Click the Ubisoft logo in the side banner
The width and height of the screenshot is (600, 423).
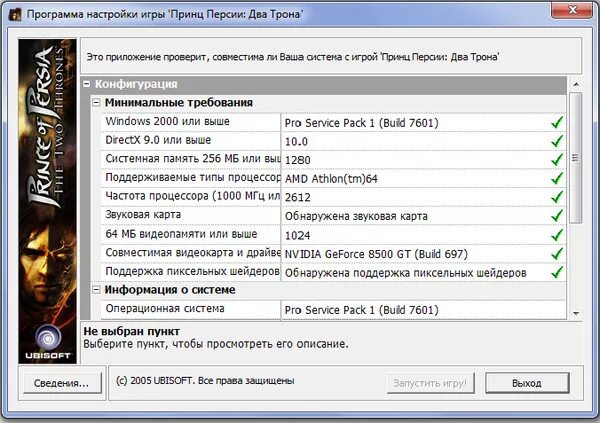(48, 341)
